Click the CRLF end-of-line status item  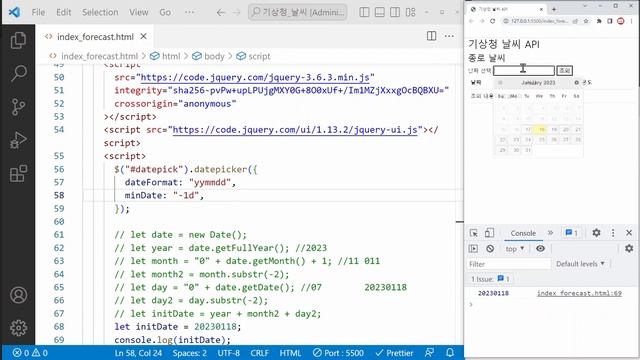(260, 353)
